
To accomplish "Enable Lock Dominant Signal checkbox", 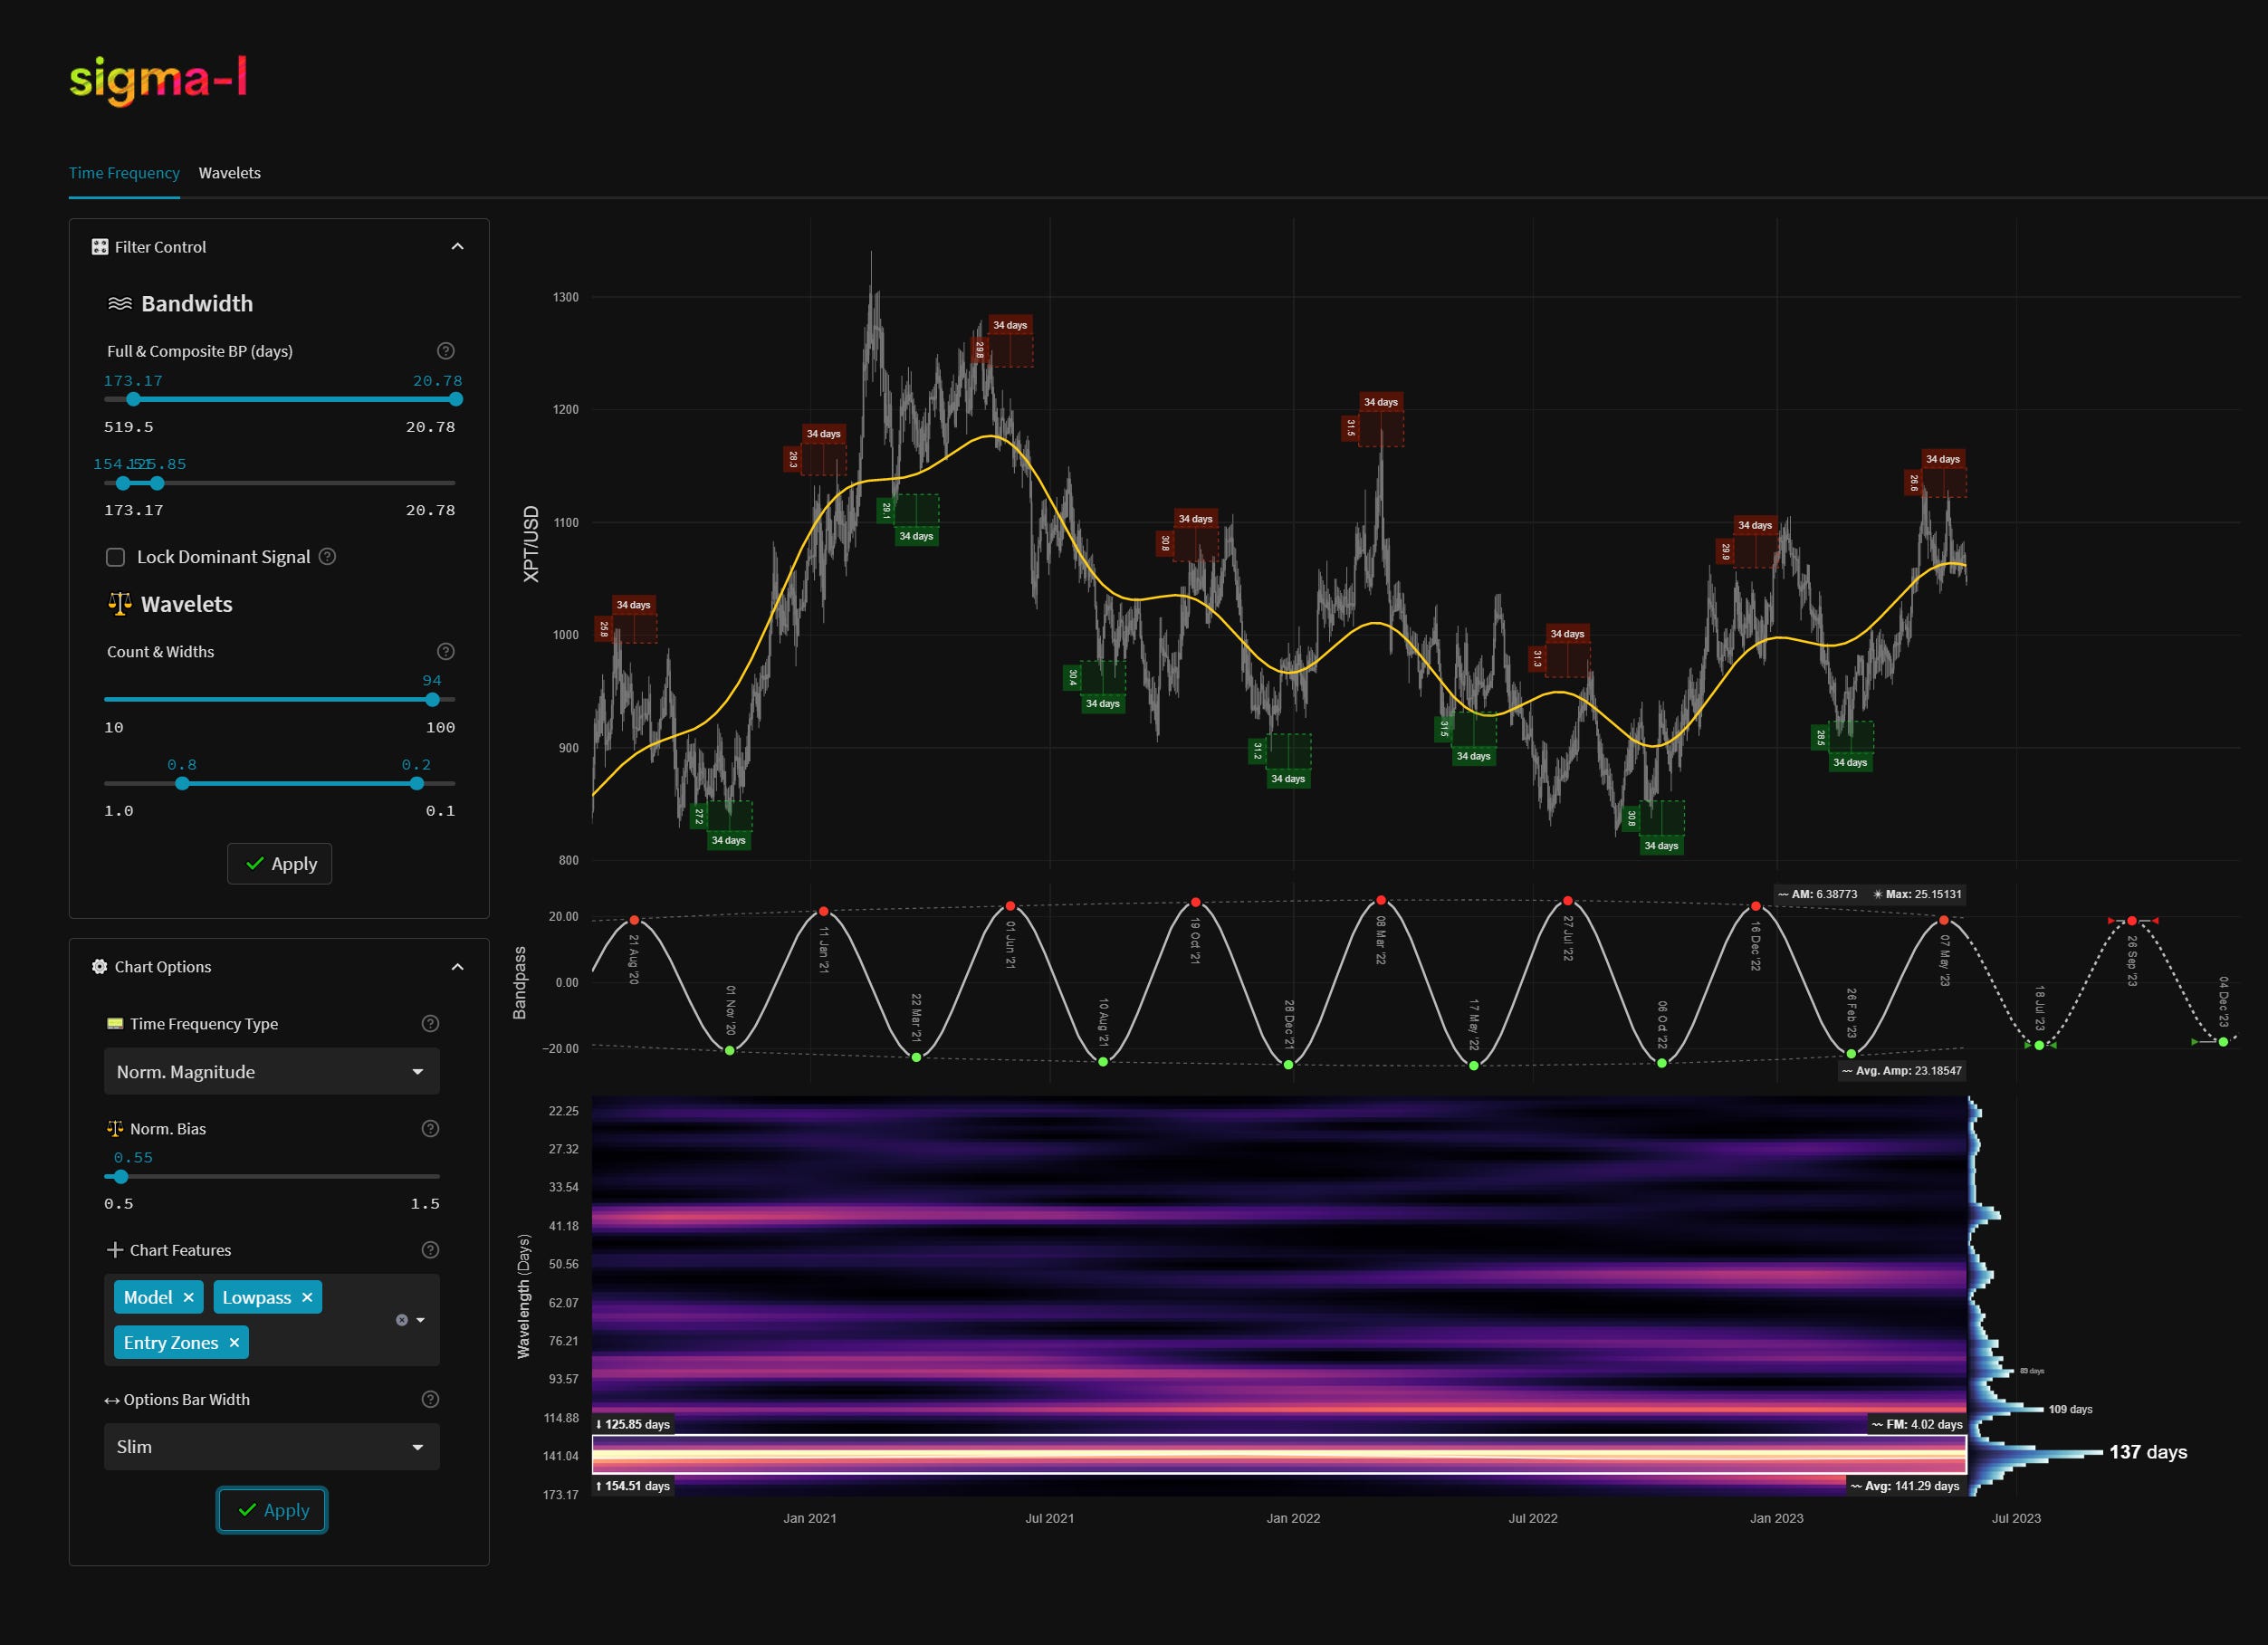I will [x=116, y=557].
